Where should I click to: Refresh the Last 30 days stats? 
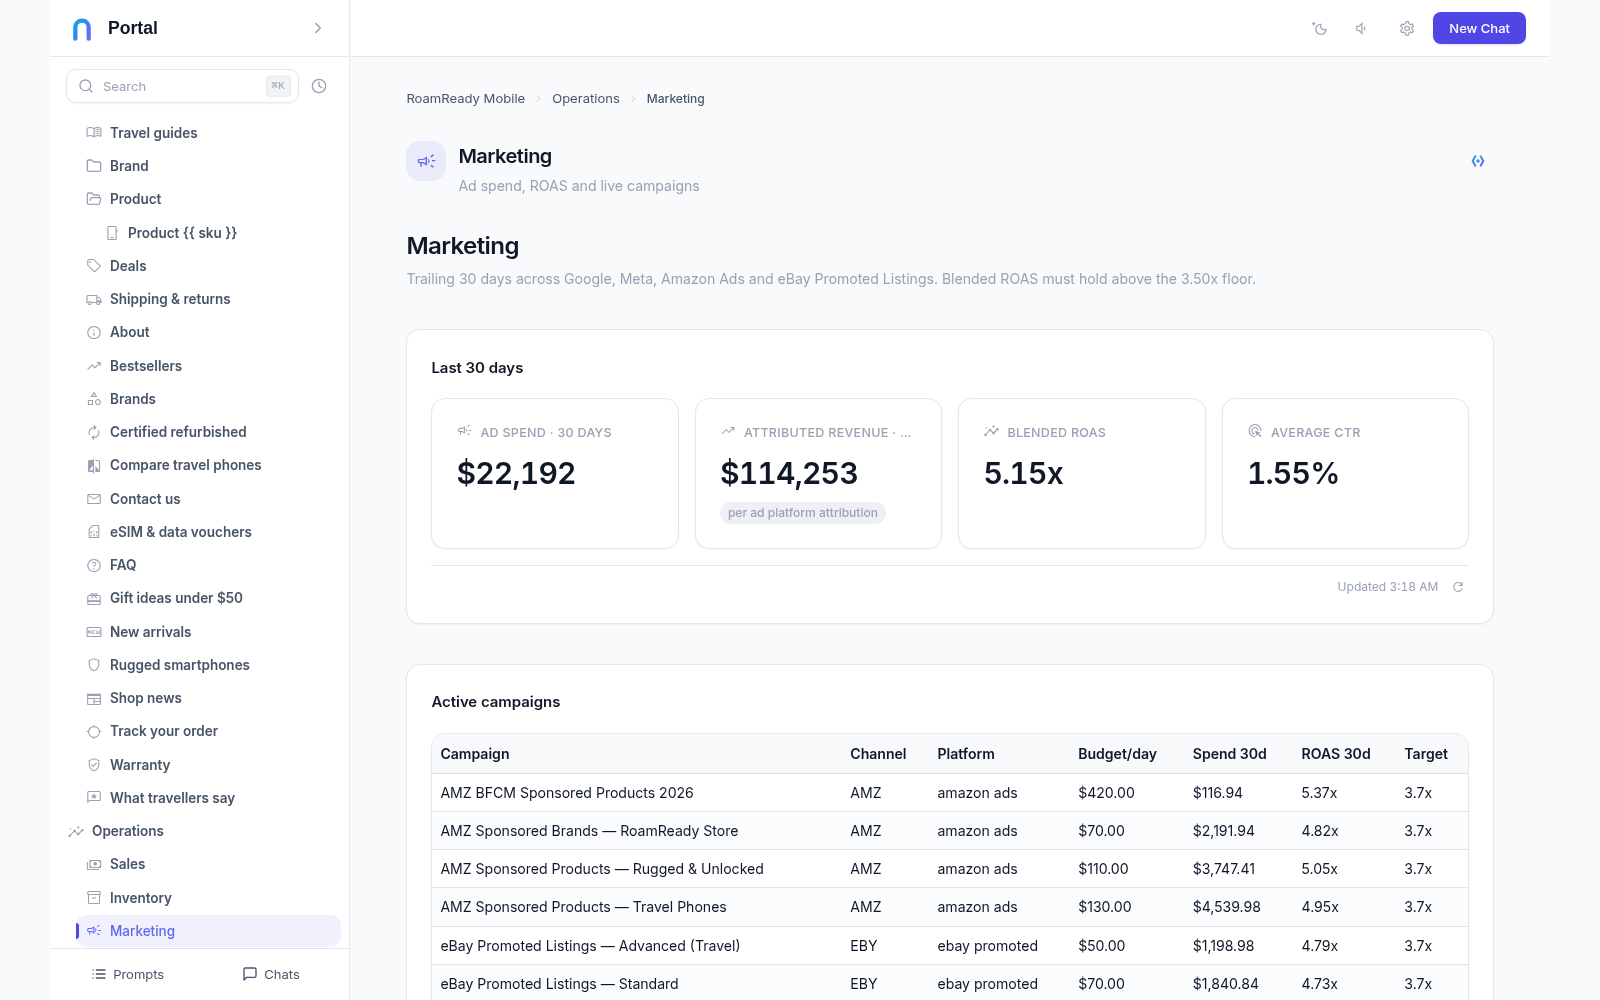(1458, 587)
